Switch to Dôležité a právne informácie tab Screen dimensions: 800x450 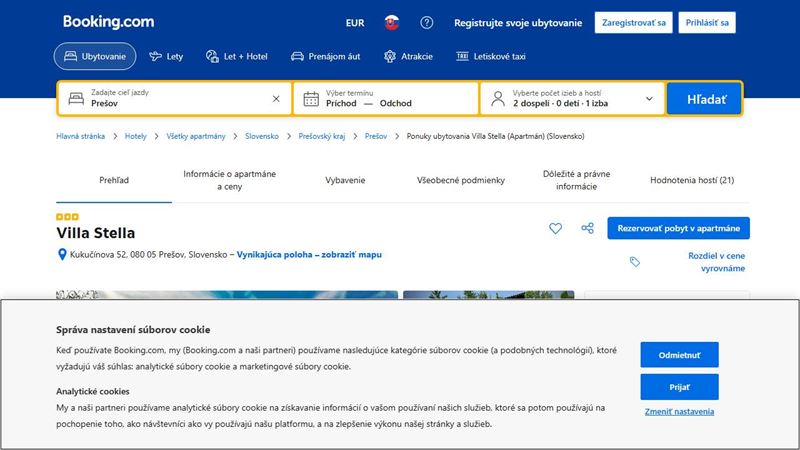click(577, 180)
